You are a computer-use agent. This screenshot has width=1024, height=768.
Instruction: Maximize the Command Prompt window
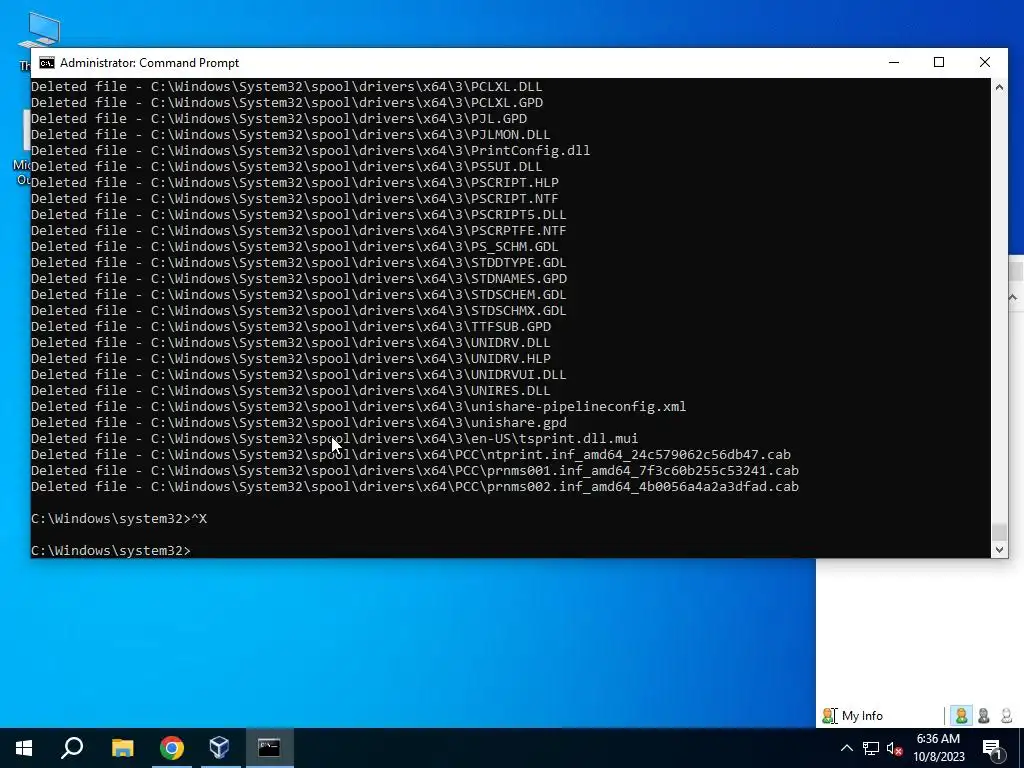939,63
